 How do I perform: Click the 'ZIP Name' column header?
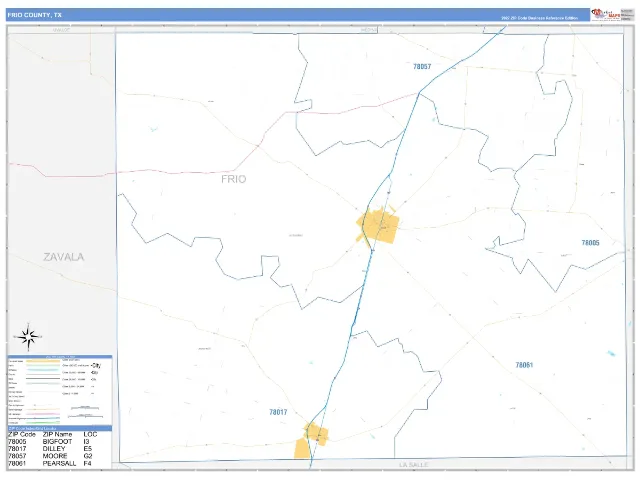[57, 434]
